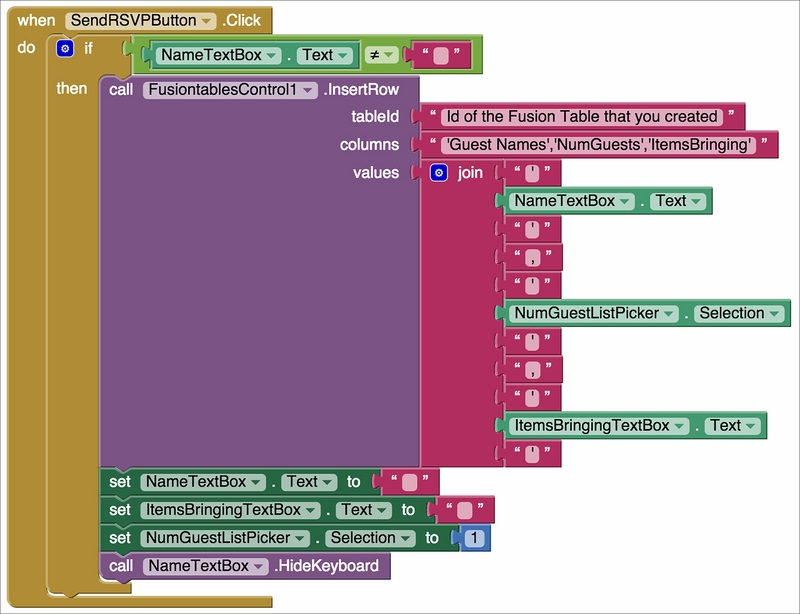Edit the columns string 'Guest Names','NumGuests','ItemsBringing'
The height and width of the screenshot is (614, 800).
pyautogui.click(x=596, y=145)
